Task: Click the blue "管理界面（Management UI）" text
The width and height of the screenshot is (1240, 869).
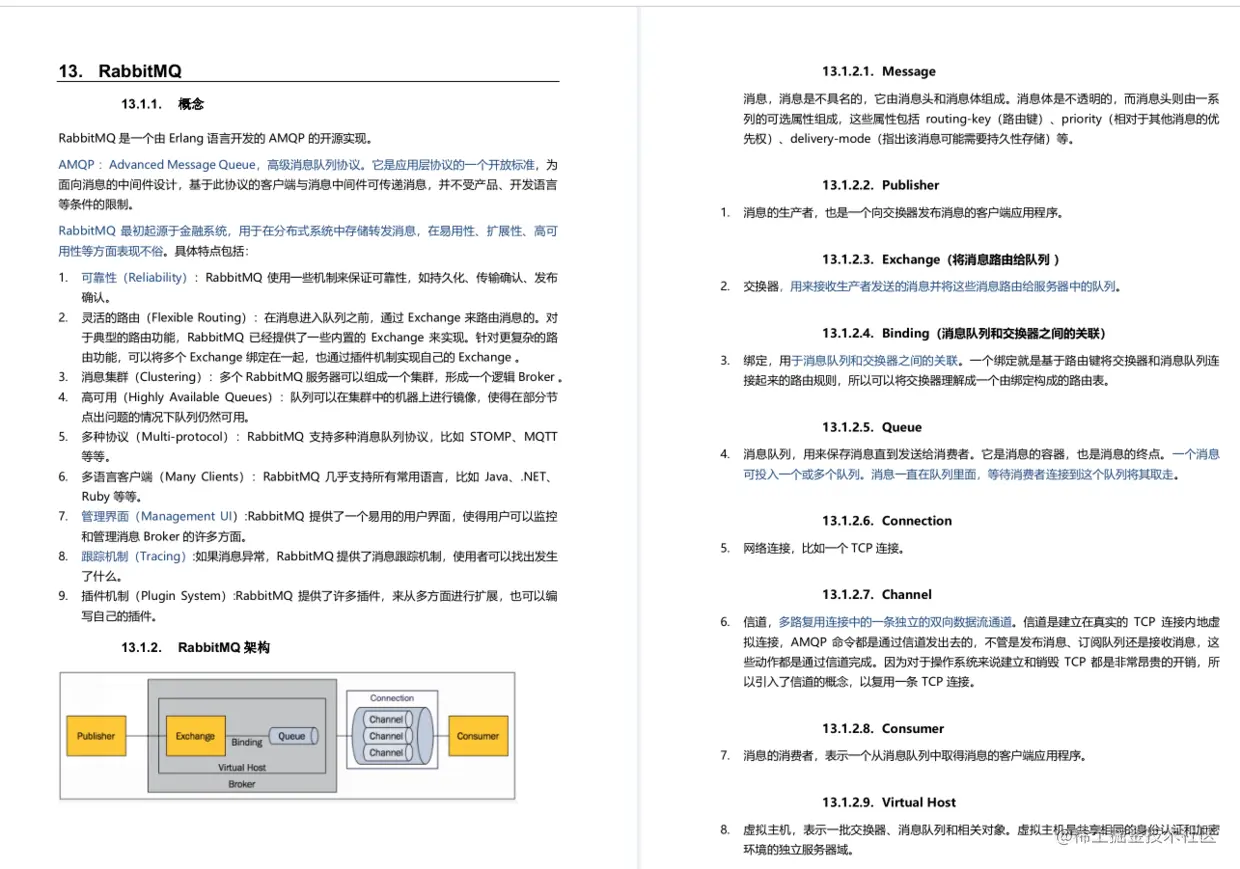Action: 161,516
